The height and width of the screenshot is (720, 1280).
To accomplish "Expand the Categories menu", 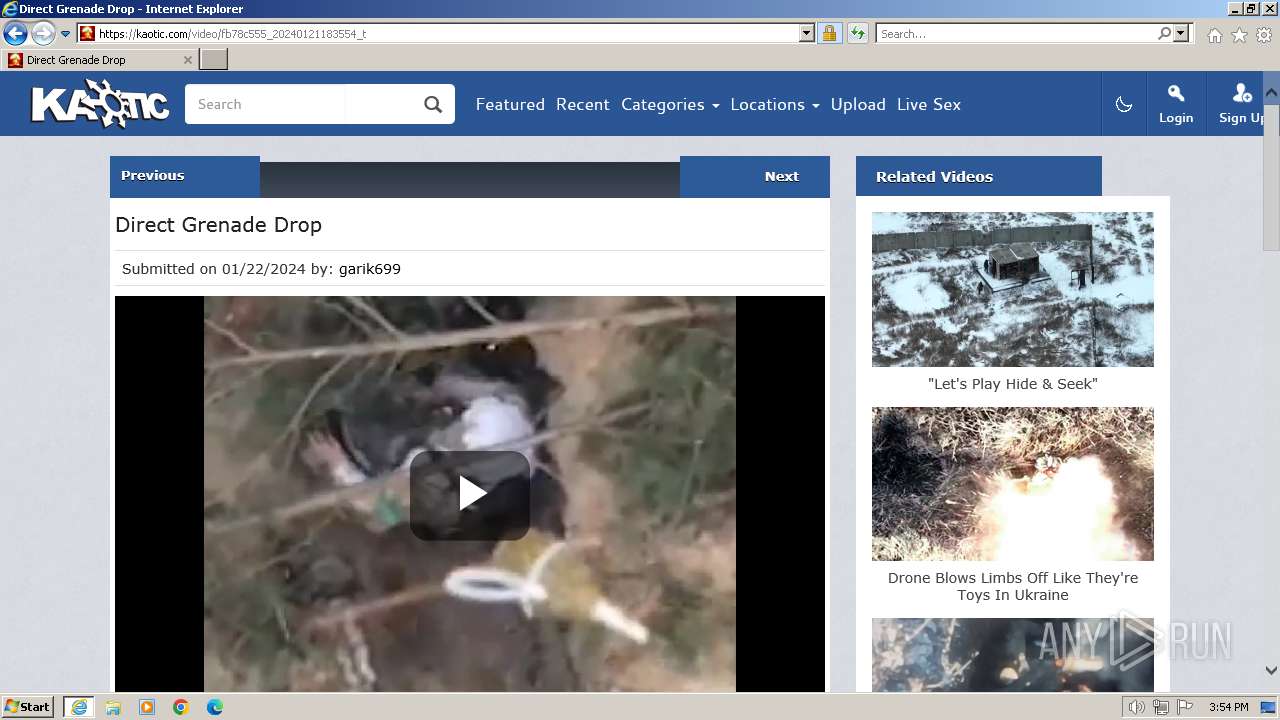I will pos(670,104).
